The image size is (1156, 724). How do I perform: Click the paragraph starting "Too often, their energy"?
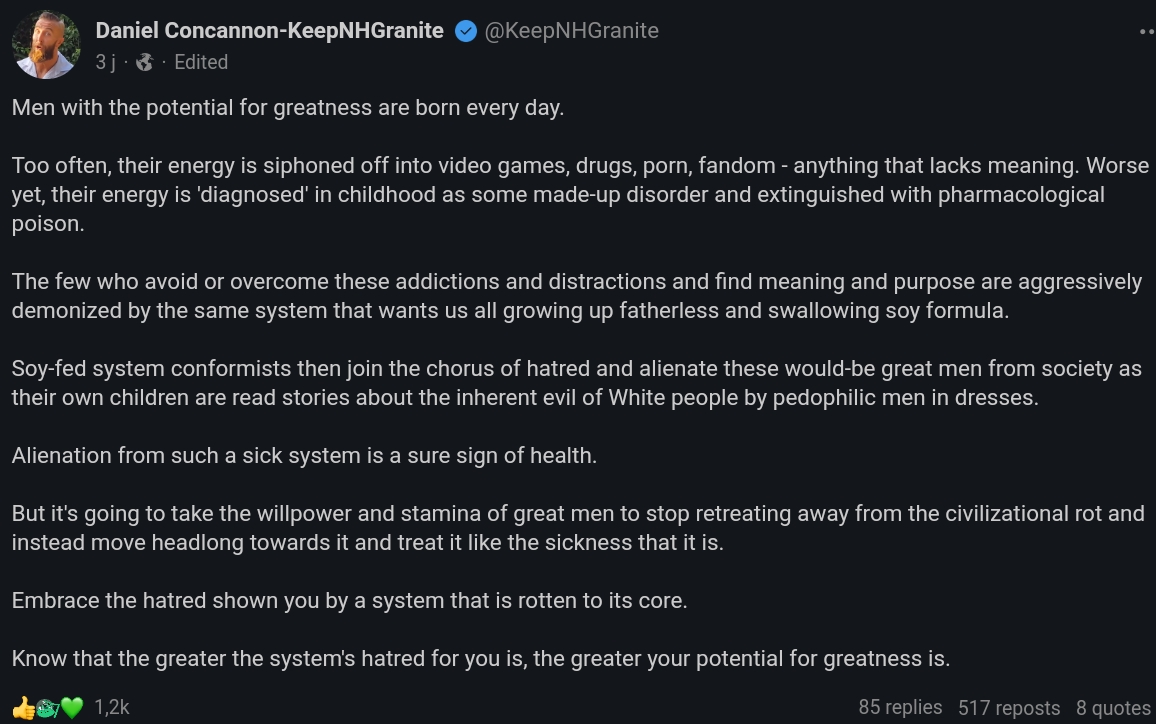click(578, 194)
